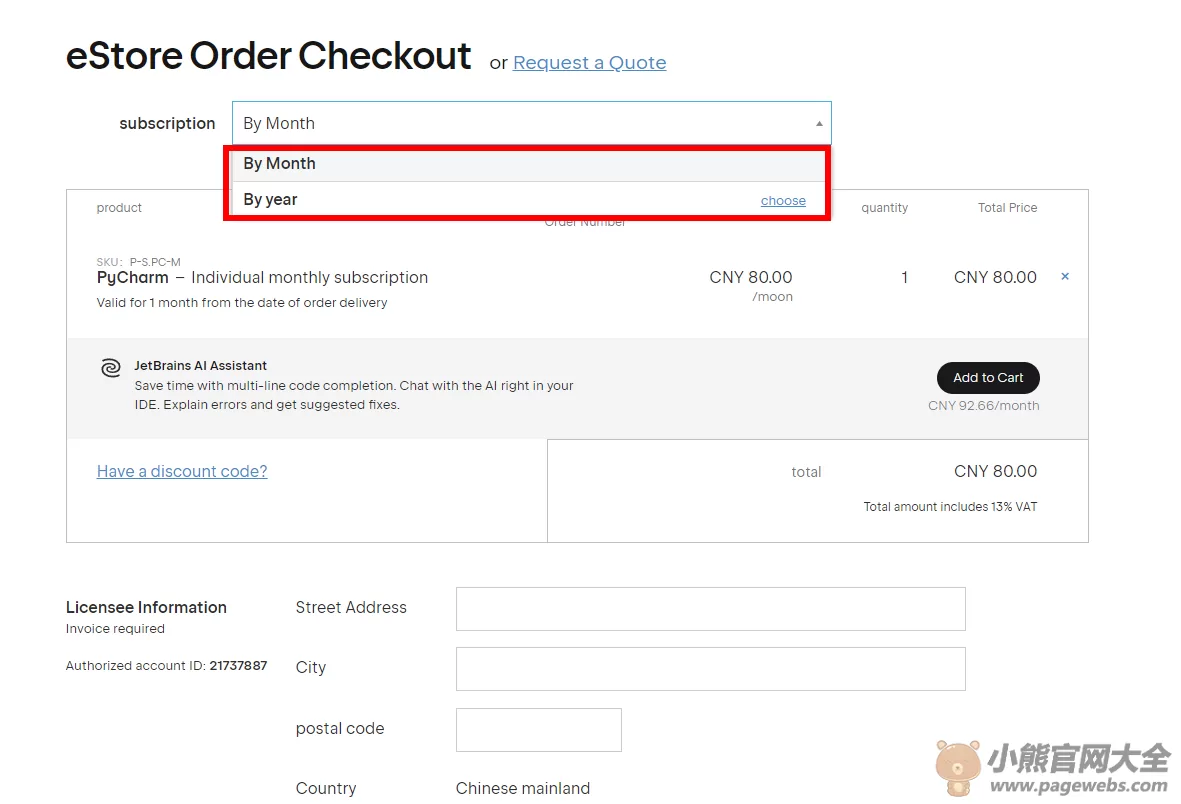The width and height of the screenshot is (1181, 804).
Task: Click the subscription dropdown arrow triangle
Action: [819, 124]
